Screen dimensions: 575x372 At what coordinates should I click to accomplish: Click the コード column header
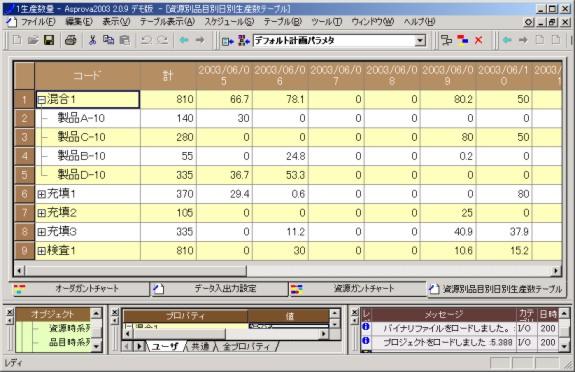[87, 76]
